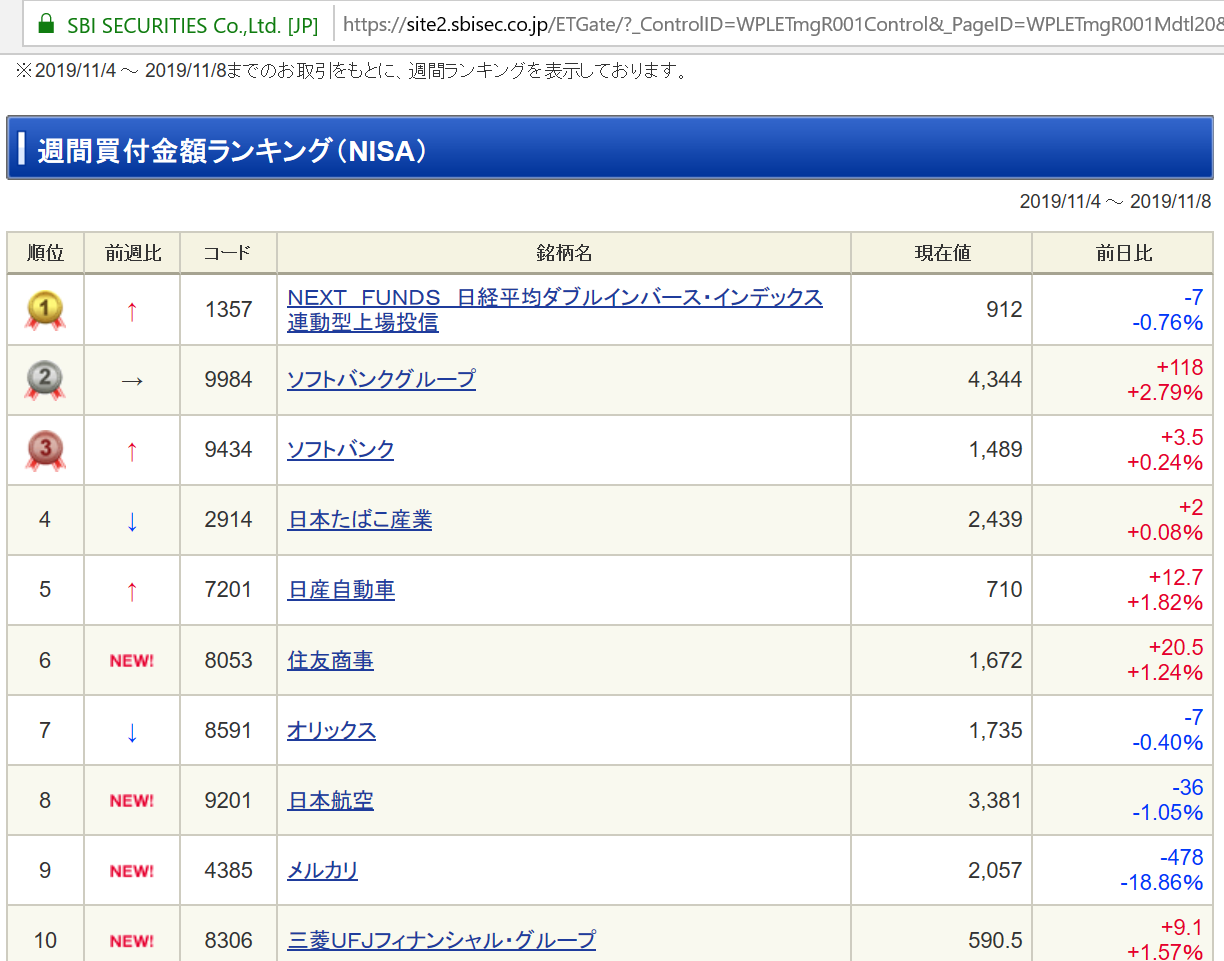This screenshot has height=961, width=1224.
Task: Select the 日本航空 stock link
Action: (x=330, y=801)
